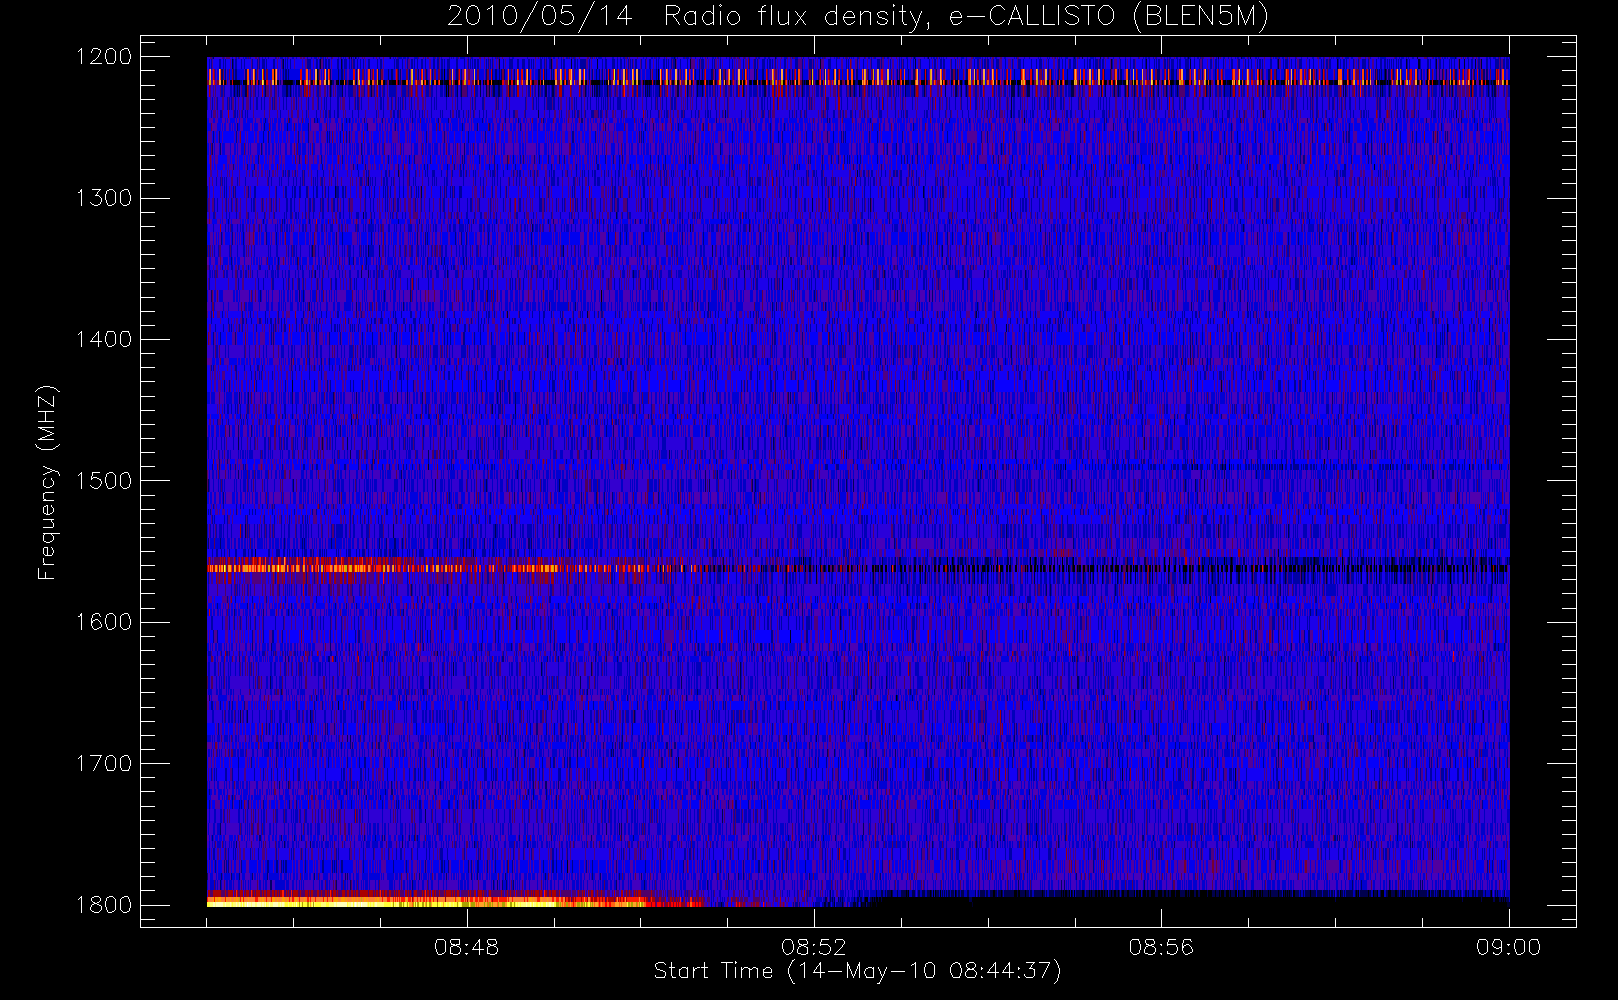Click the 1300 frequency tick label

(104, 198)
